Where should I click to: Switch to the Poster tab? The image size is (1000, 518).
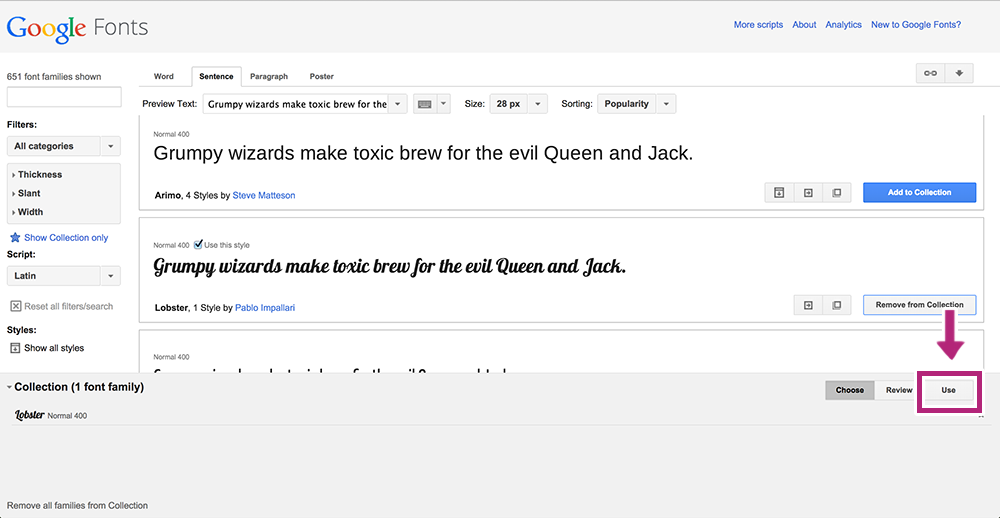[321, 76]
